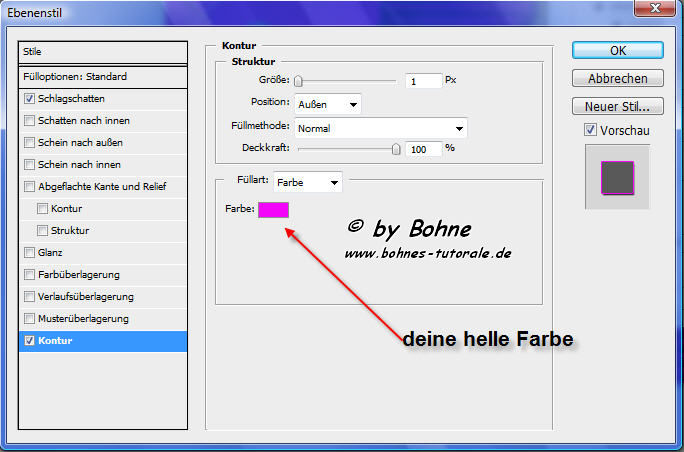Enable the Schatten nach innen checkbox

pos(30,121)
